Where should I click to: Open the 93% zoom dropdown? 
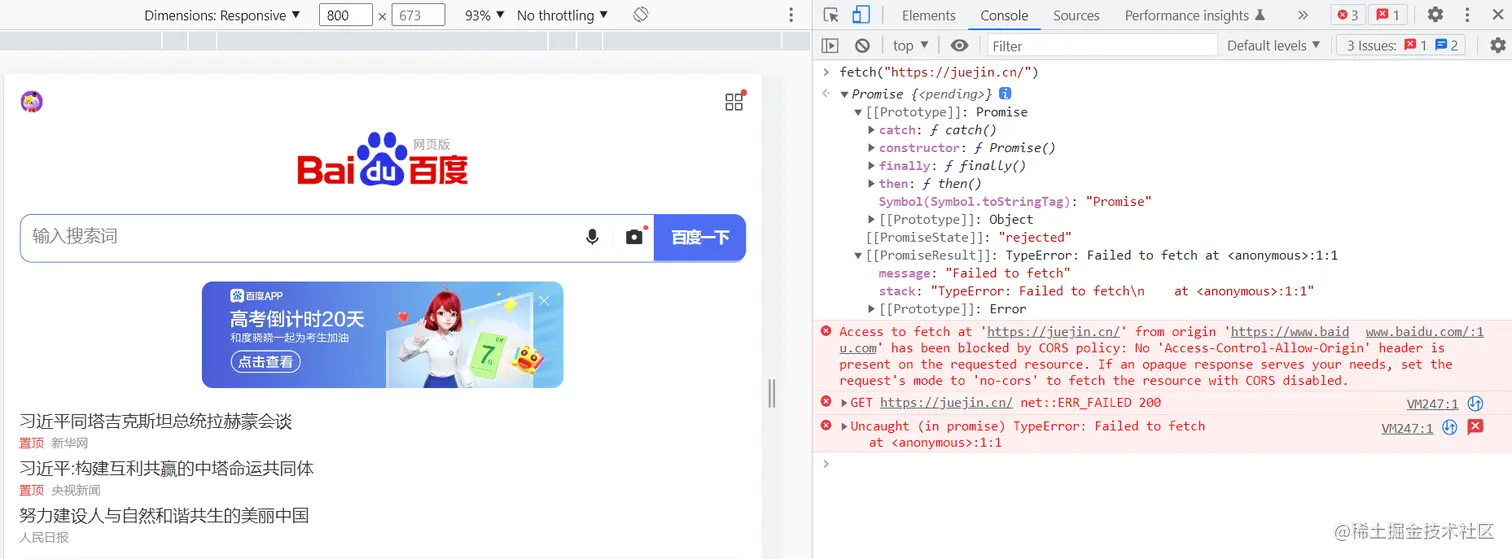pos(485,15)
